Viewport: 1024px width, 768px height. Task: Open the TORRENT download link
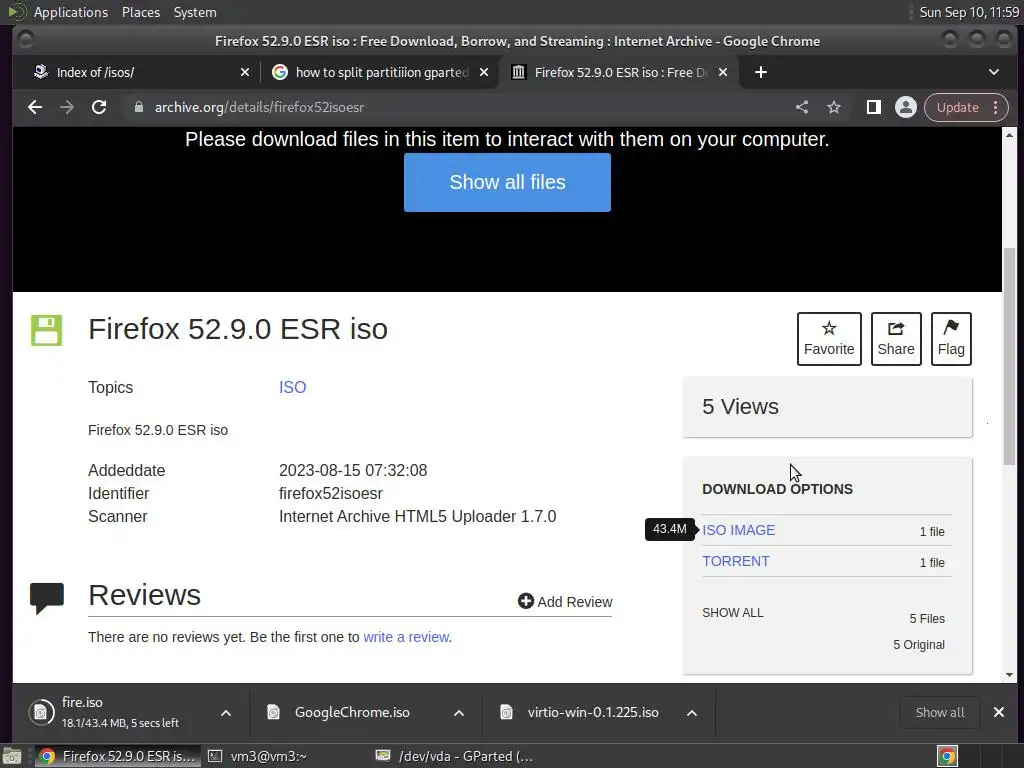click(736, 562)
